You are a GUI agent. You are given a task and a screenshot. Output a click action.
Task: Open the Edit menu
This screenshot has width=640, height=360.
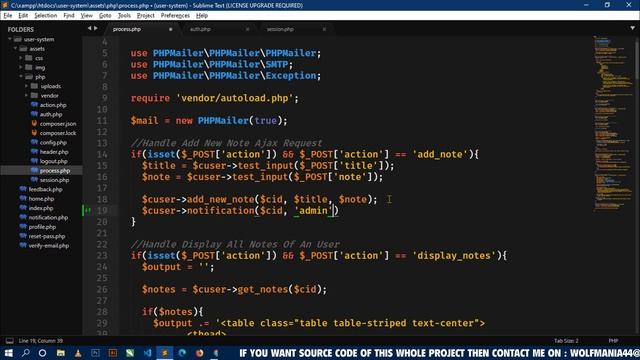tap(23, 16)
